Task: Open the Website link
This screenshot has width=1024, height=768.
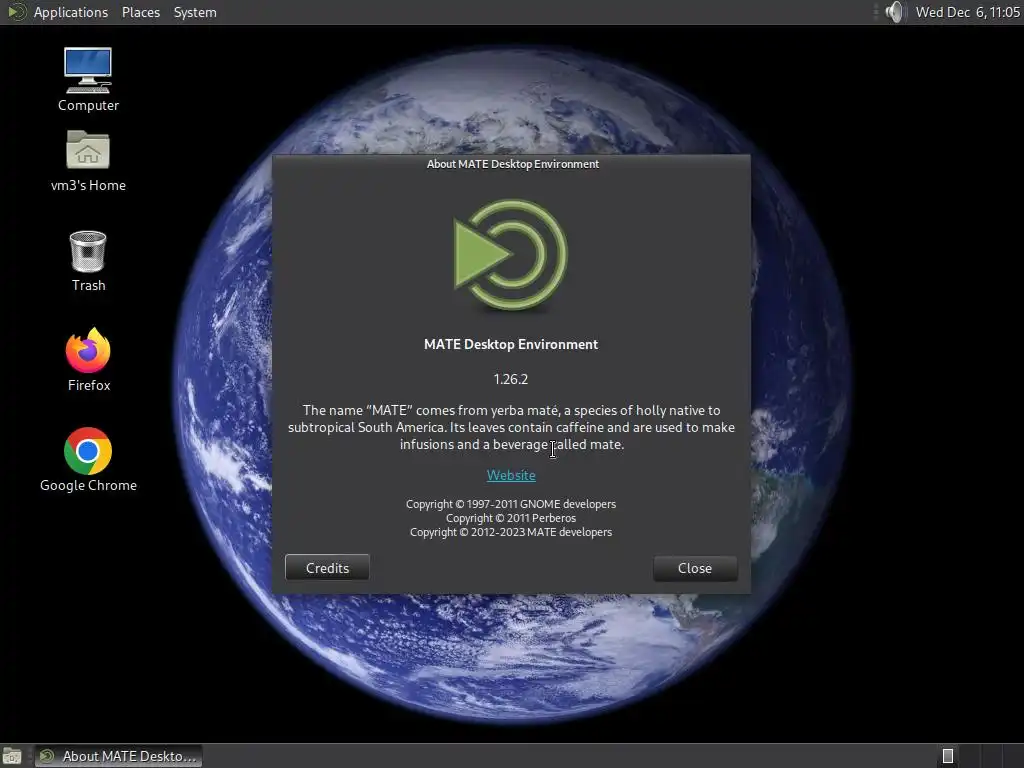Action: point(511,475)
